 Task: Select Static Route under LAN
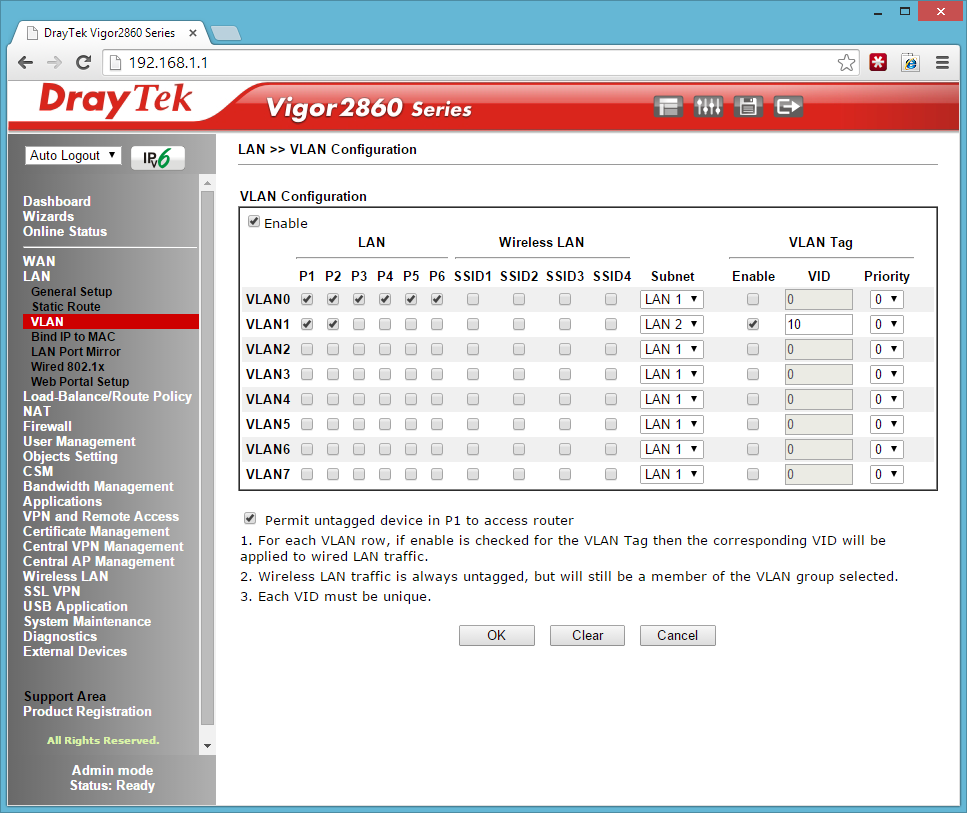click(x=66, y=307)
